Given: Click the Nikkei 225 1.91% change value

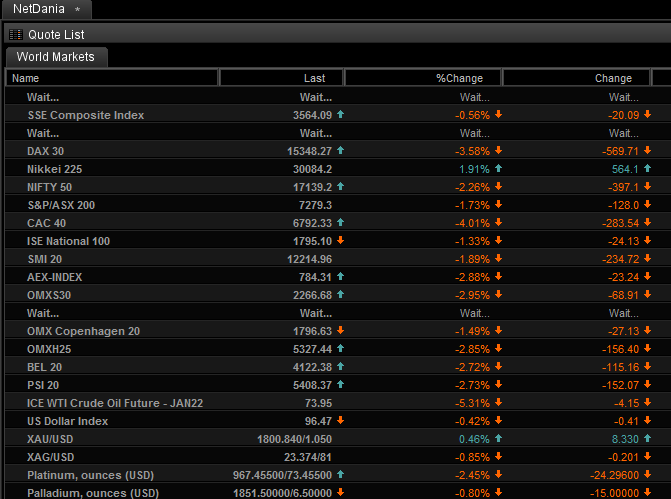Looking at the screenshot, I should (x=474, y=169).
